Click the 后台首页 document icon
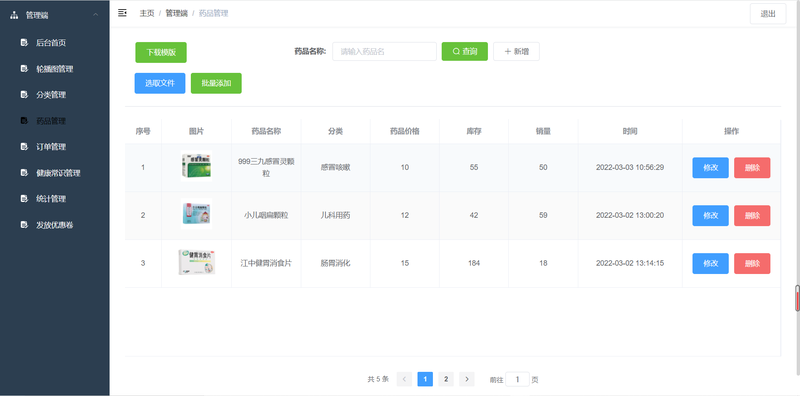This screenshot has width=800, height=396. [x=24, y=42]
